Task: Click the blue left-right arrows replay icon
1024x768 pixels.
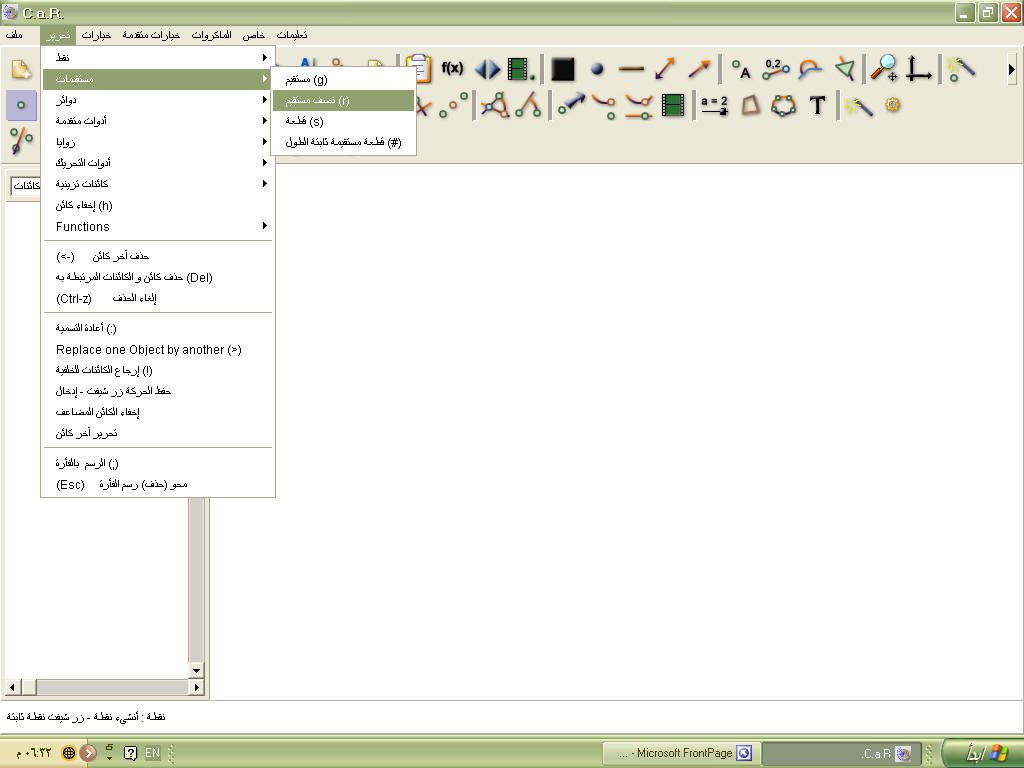Action: pyautogui.click(x=487, y=69)
